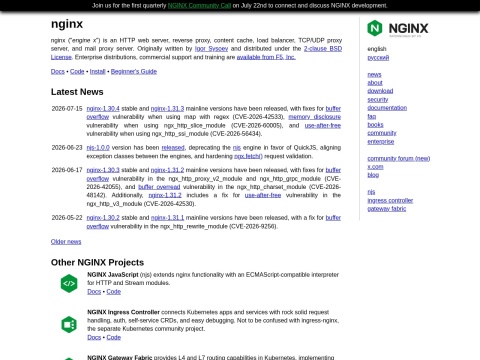Click 'NGINX Ingress Controller' bold project name
The width and height of the screenshot is (480, 360).
[x=123, y=312]
